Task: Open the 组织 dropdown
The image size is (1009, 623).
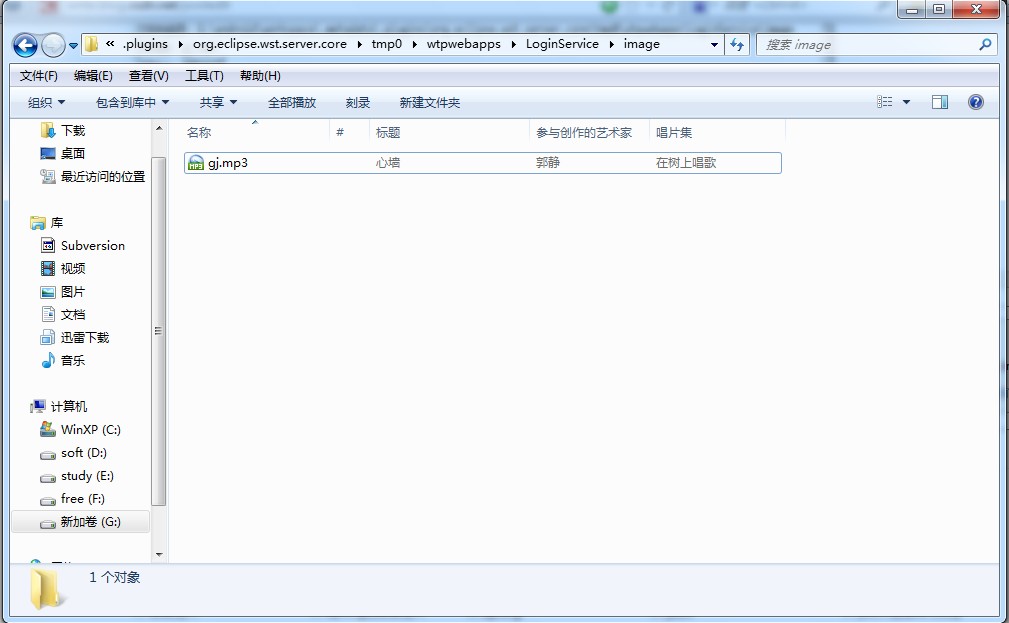Action: click(46, 102)
